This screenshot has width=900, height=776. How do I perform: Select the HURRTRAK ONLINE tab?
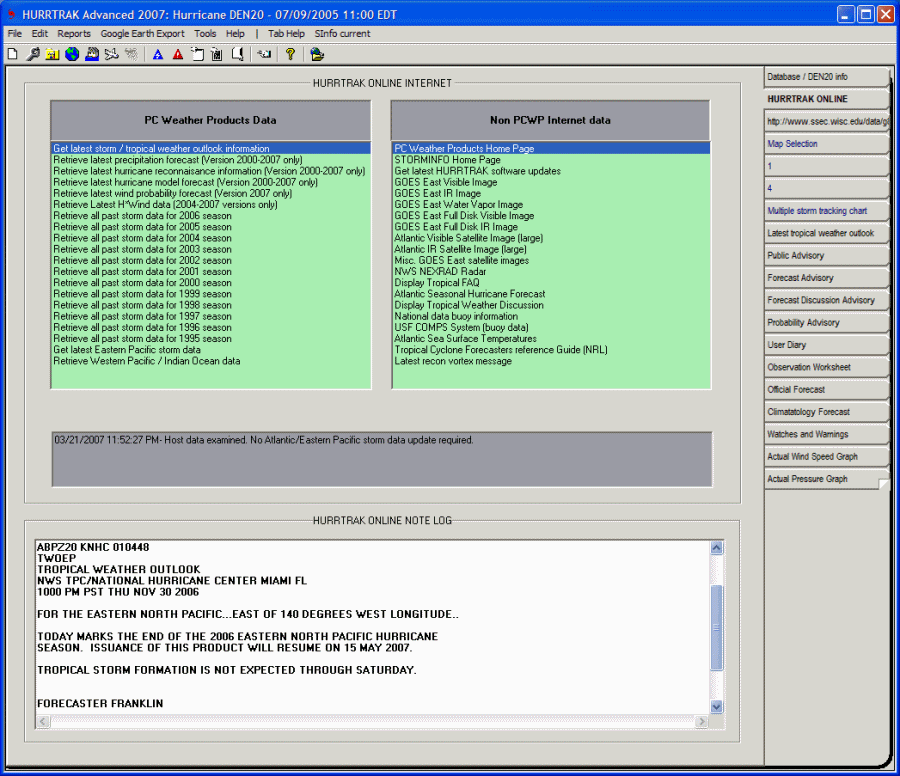click(x=826, y=99)
